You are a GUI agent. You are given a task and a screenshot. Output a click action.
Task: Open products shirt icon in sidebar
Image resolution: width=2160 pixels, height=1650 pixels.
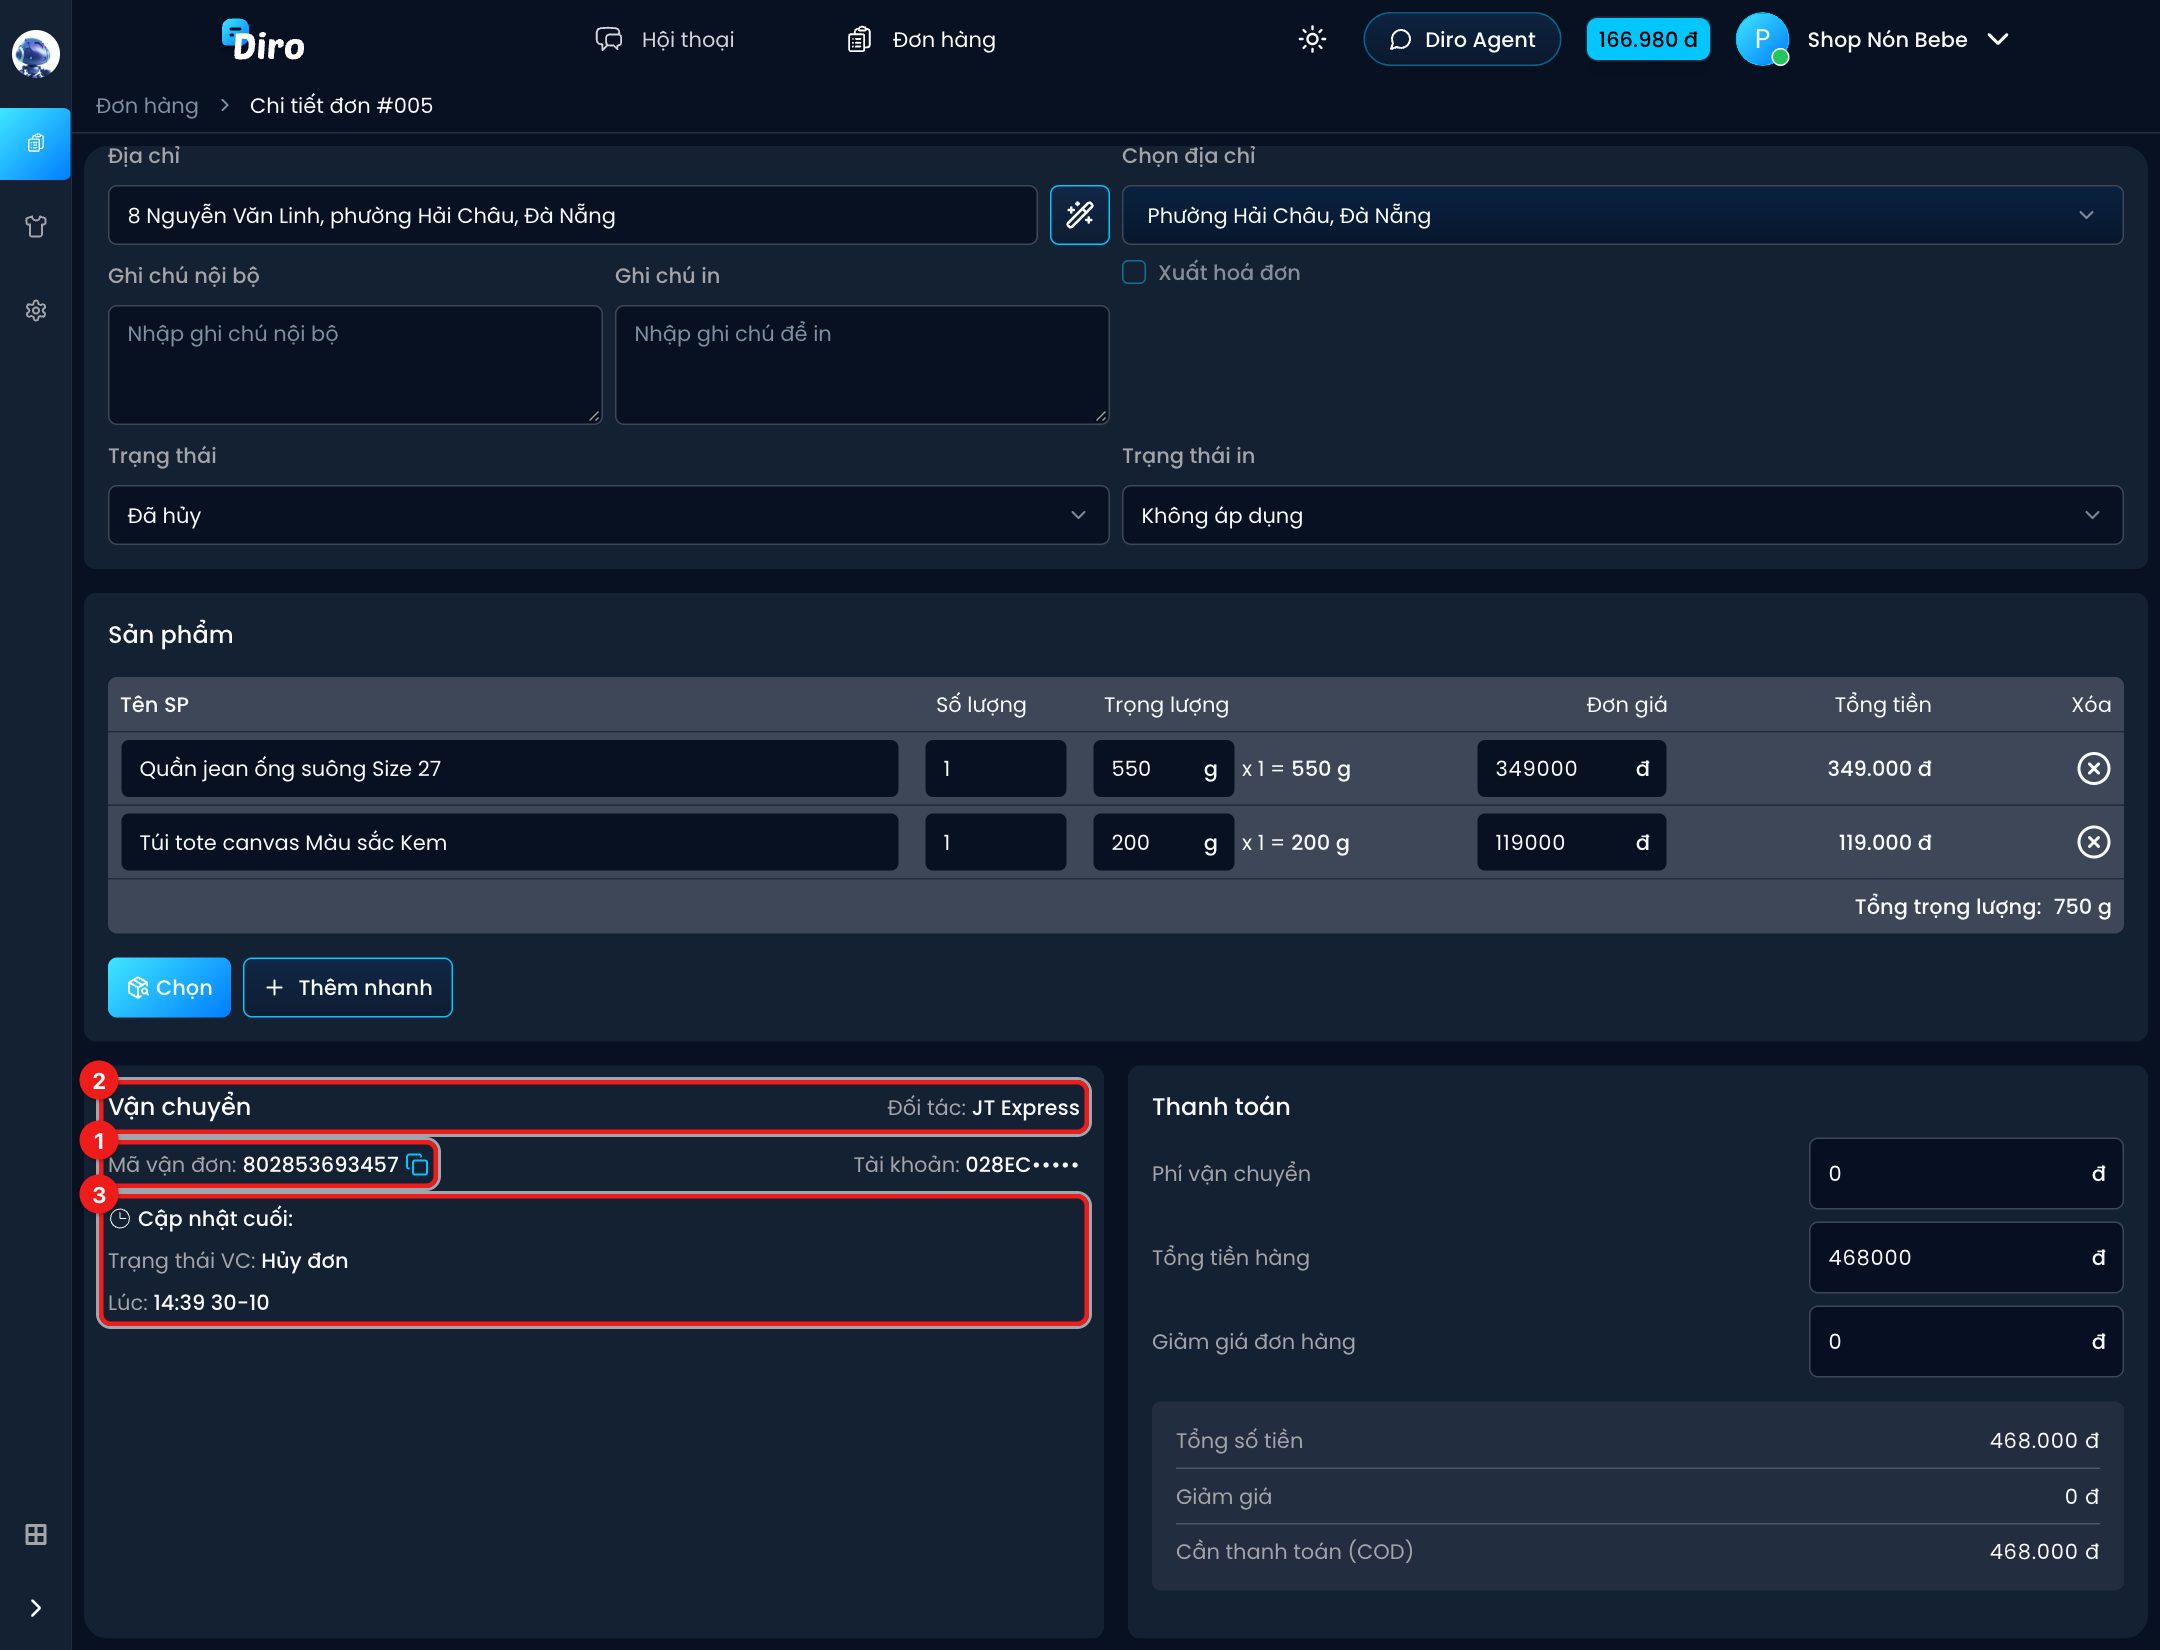[x=36, y=227]
